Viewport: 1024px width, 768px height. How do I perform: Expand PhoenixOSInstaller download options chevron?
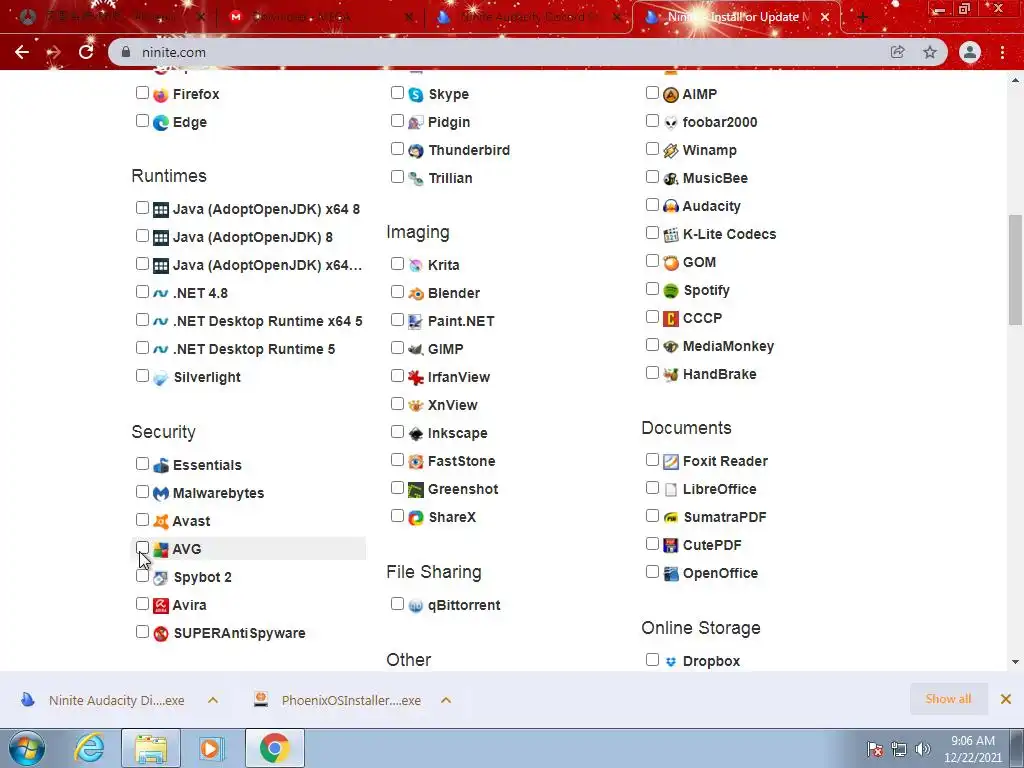446,700
